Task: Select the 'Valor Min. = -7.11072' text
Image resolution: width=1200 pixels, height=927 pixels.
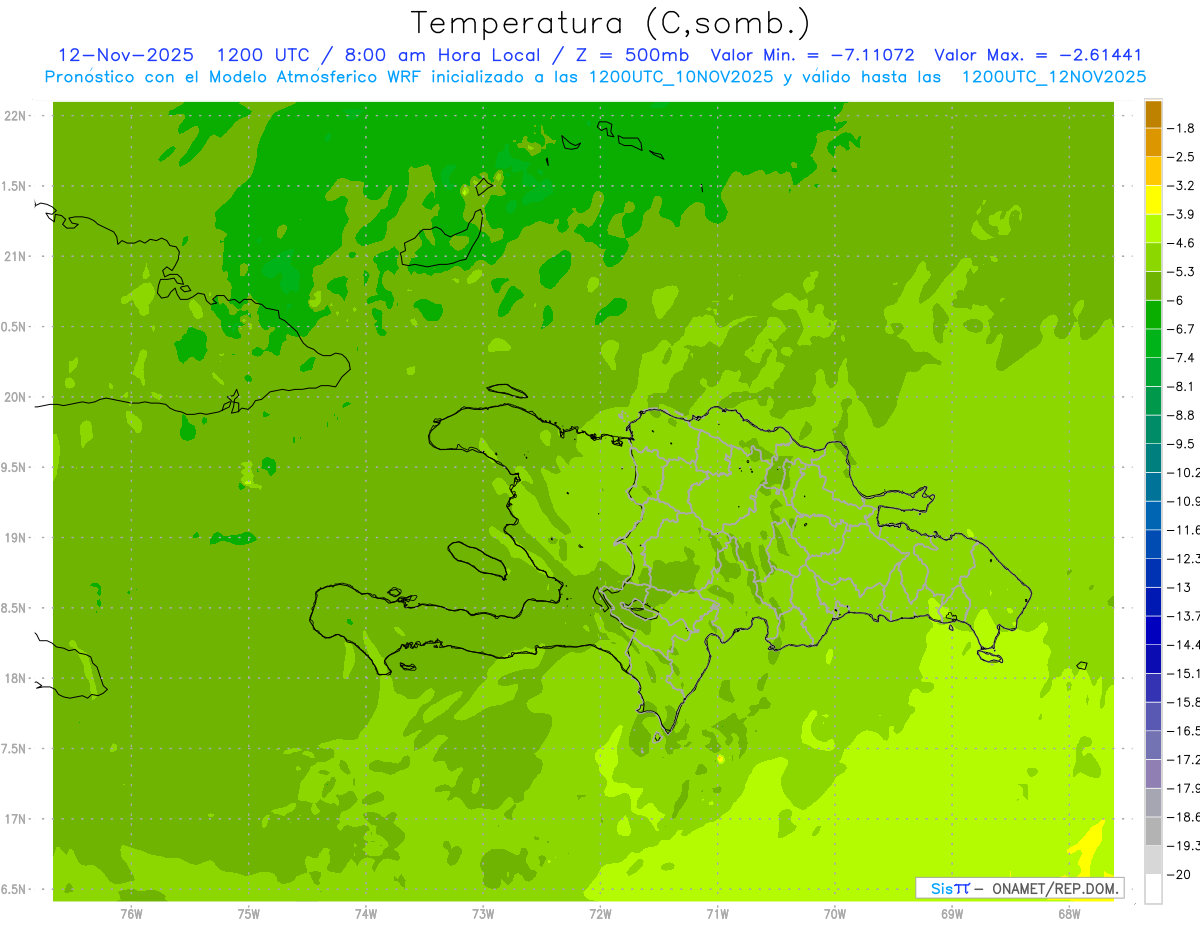Action: pyautogui.click(x=812, y=55)
